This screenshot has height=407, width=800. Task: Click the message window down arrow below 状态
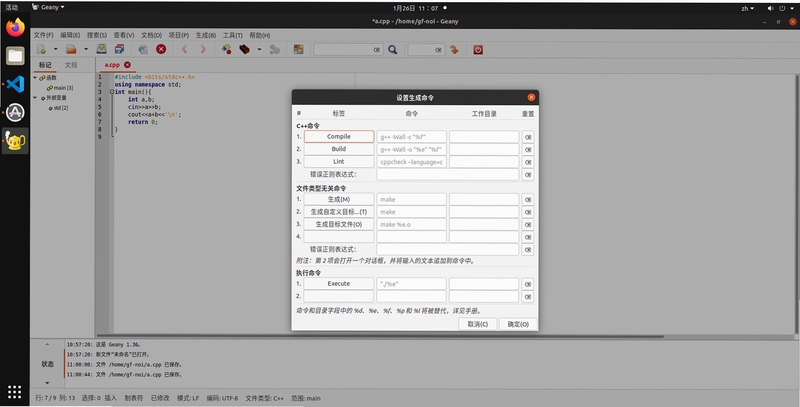pos(47,383)
